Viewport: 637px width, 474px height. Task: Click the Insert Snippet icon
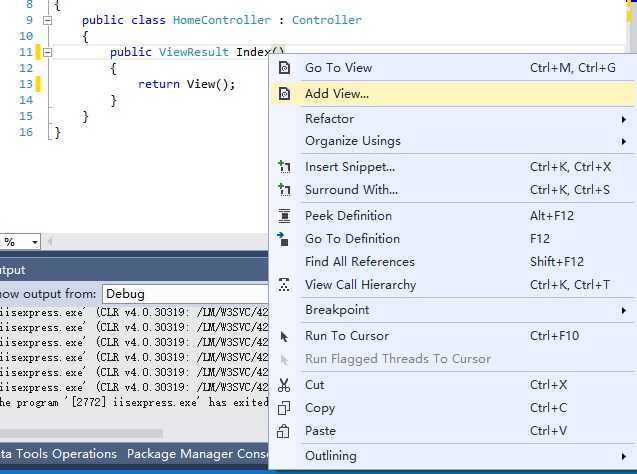[284, 167]
